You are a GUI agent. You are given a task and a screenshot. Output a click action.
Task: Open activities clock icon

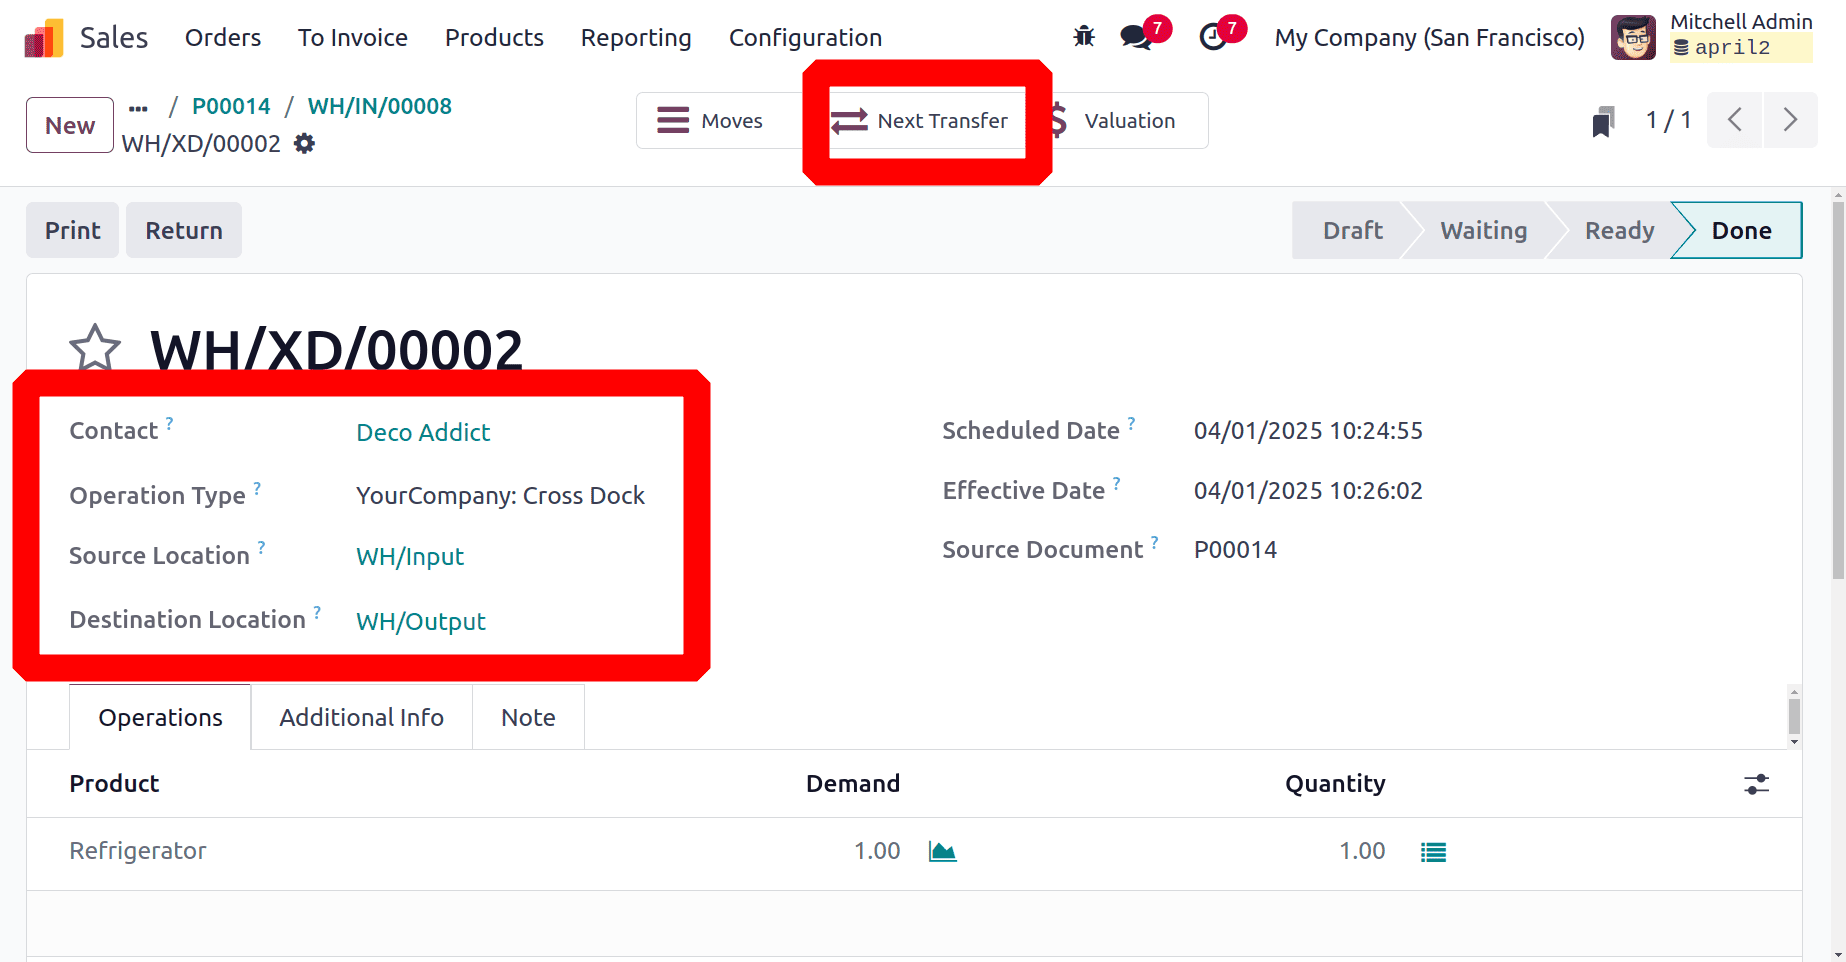[1213, 37]
